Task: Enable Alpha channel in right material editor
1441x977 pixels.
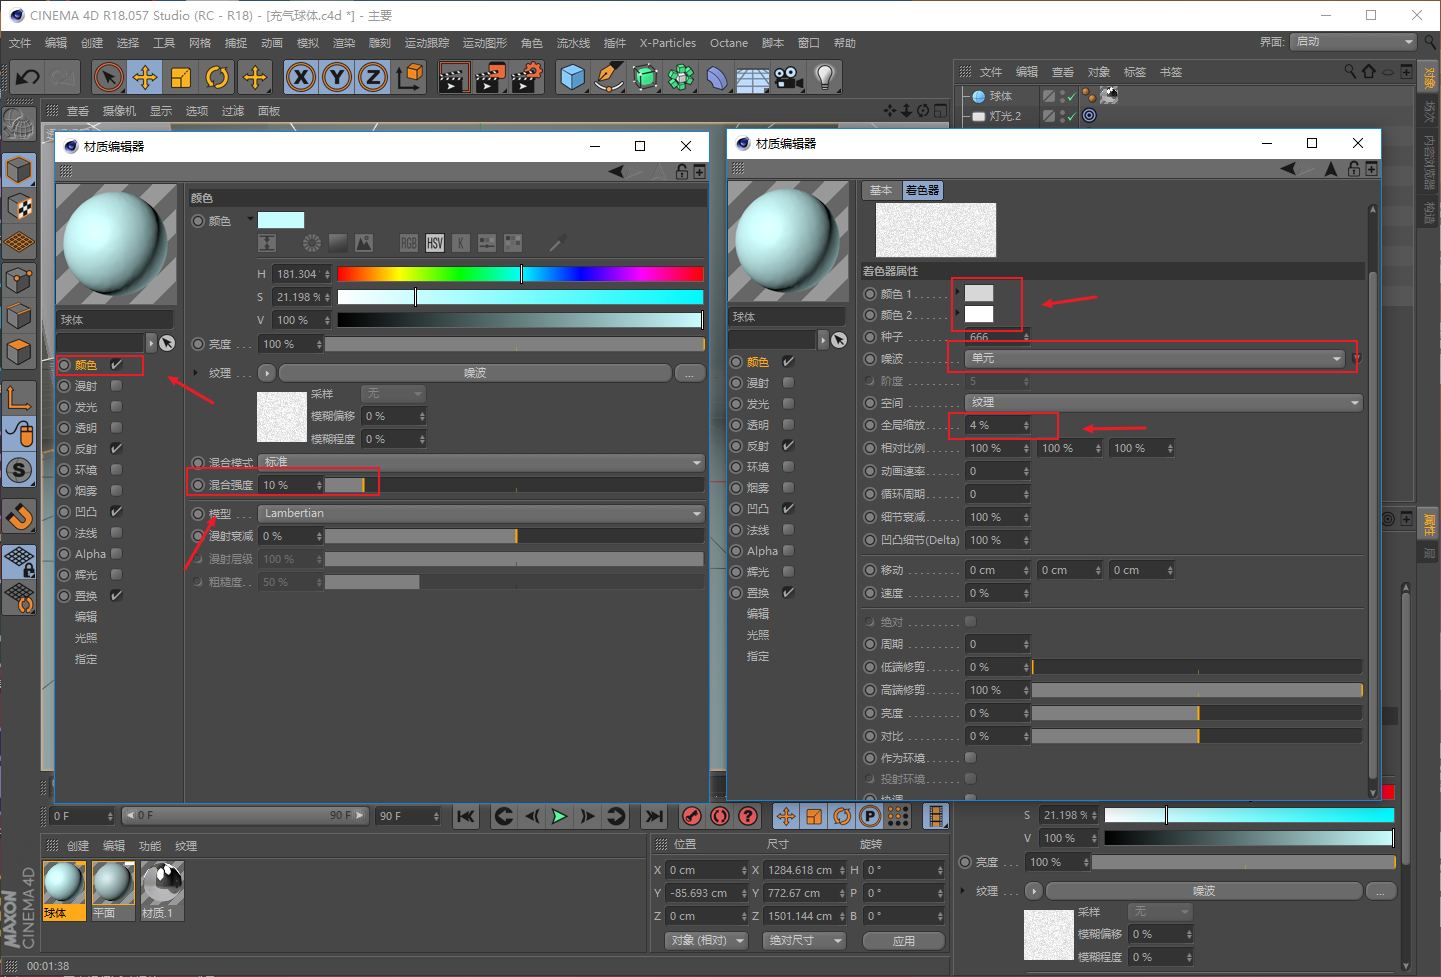Action: 788,551
